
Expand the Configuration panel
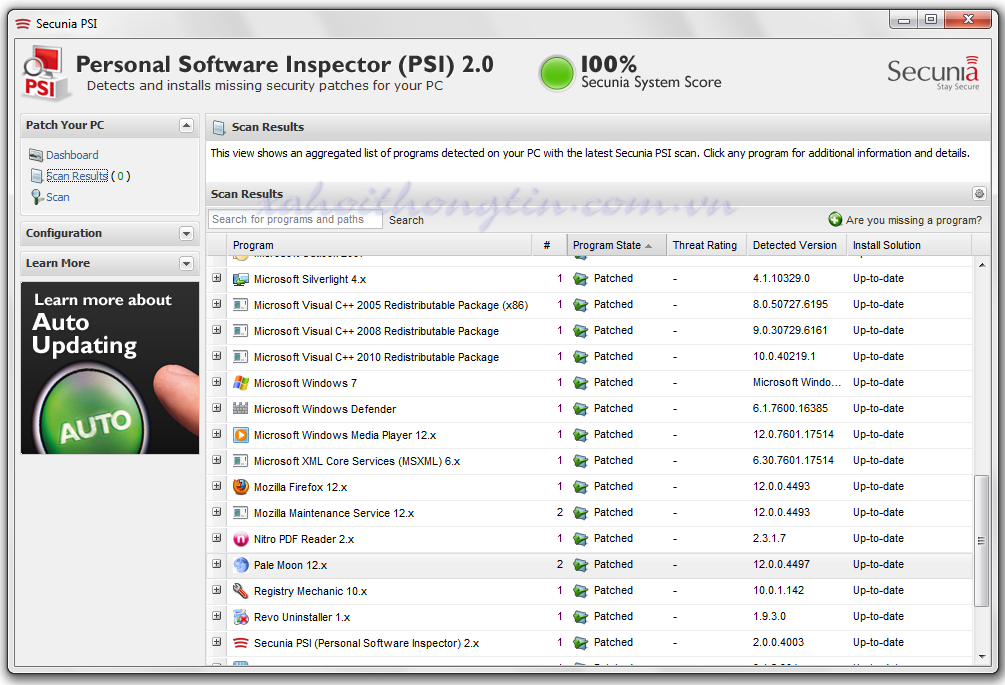187,233
